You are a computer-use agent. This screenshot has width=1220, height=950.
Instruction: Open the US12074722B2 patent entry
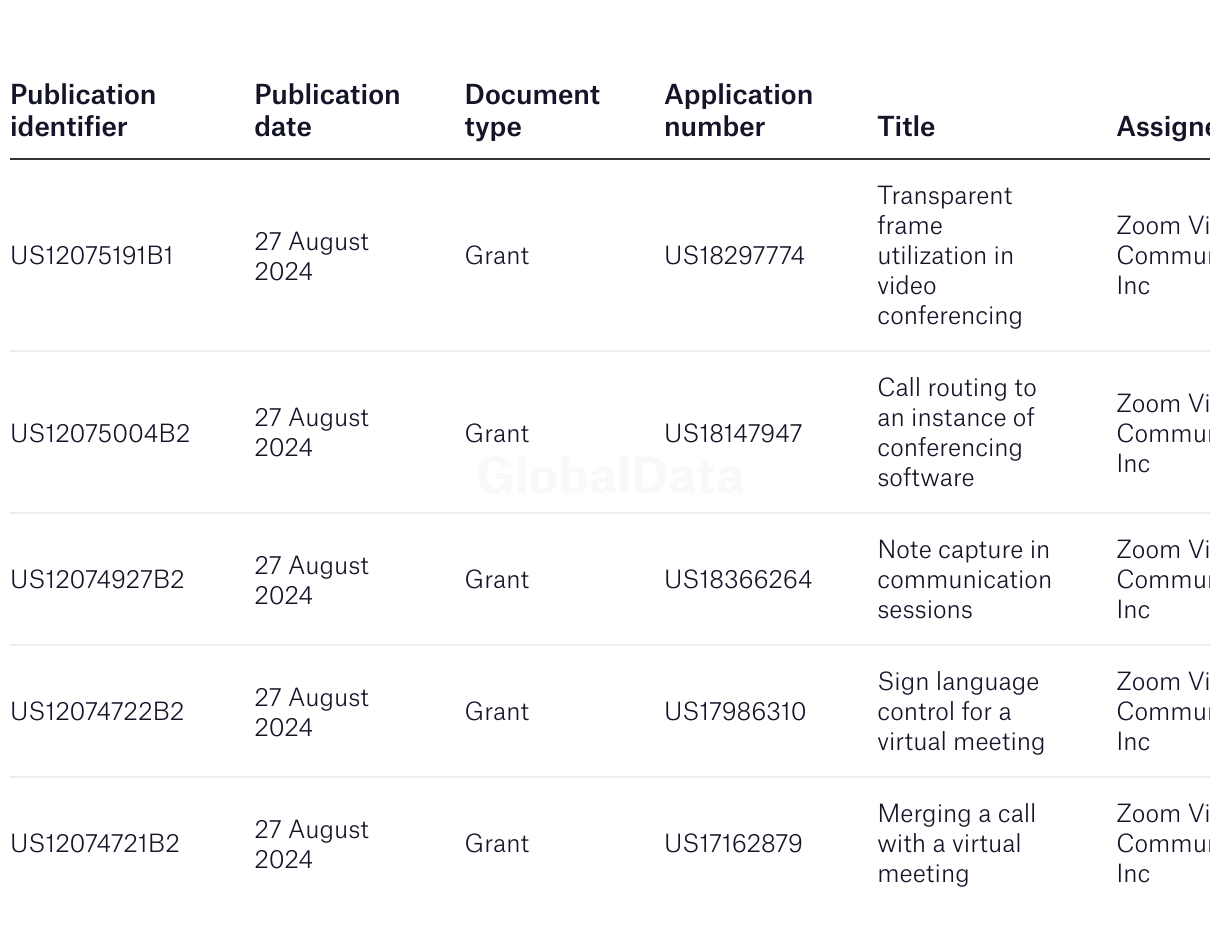tap(97, 712)
